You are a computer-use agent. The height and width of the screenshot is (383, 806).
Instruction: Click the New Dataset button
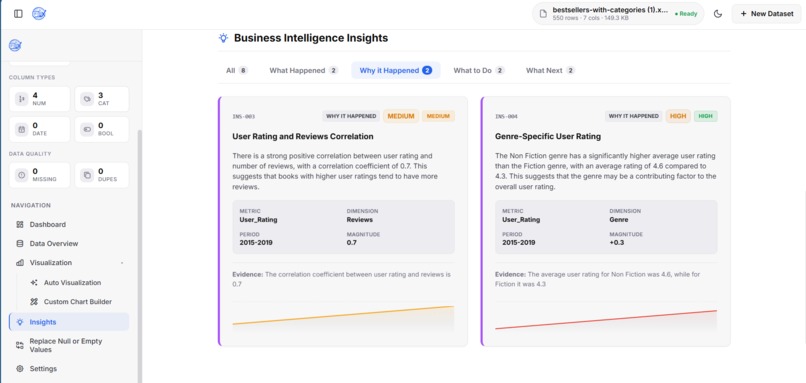pyautogui.click(x=766, y=14)
